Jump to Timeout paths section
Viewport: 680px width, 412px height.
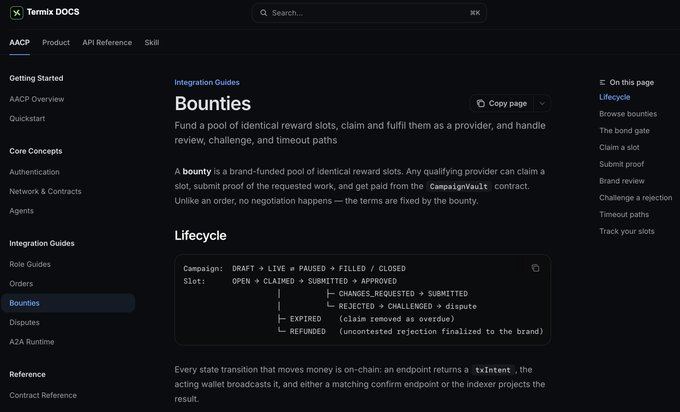624,215
